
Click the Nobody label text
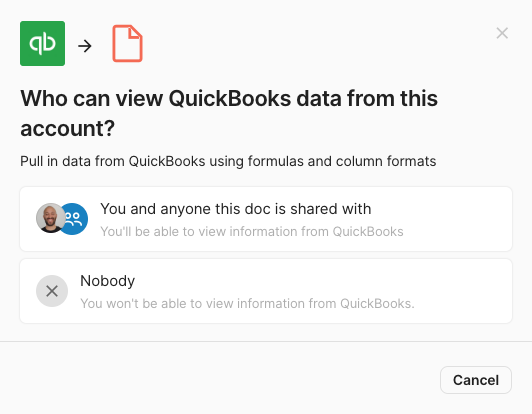point(108,281)
